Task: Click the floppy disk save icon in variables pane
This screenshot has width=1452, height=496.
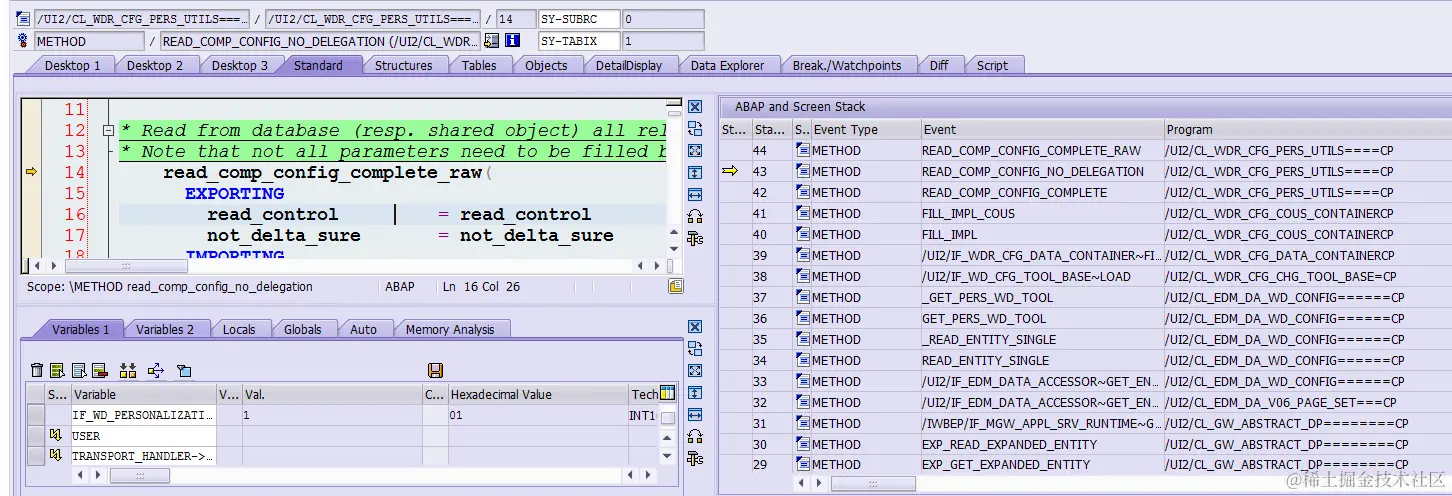Action: (x=435, y=371)
